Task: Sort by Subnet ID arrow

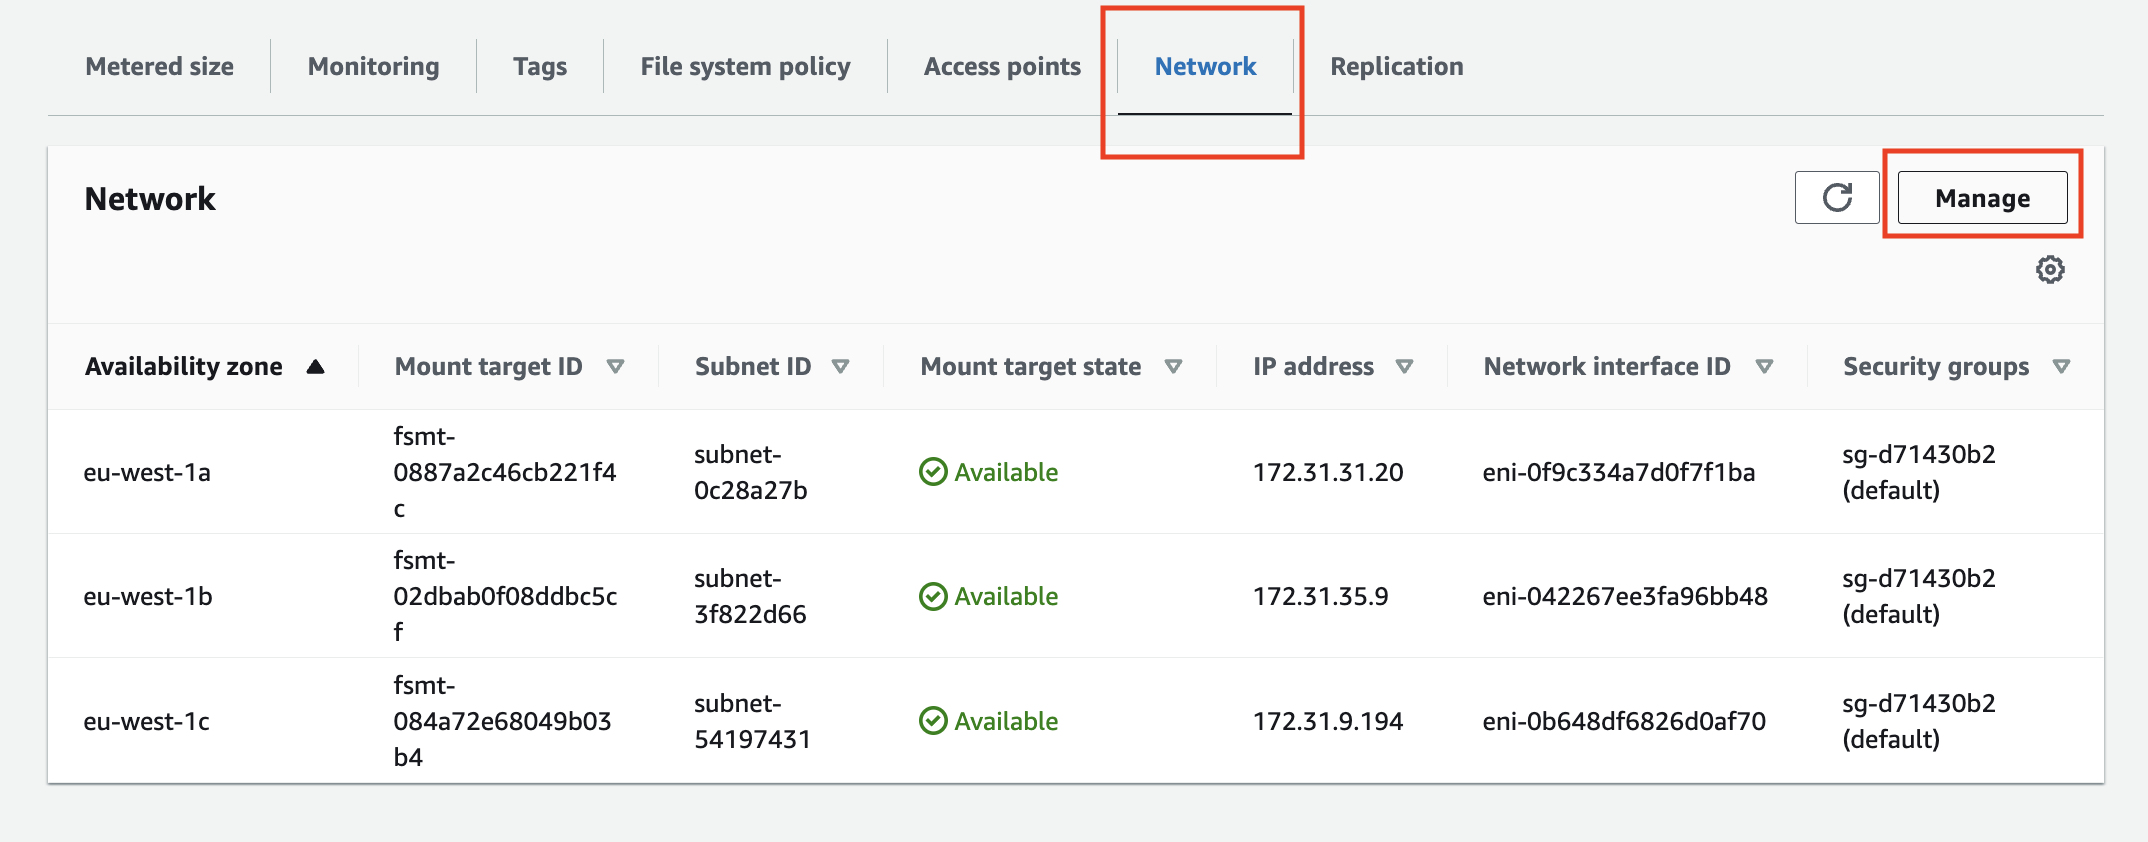Action: click(841, 367)
